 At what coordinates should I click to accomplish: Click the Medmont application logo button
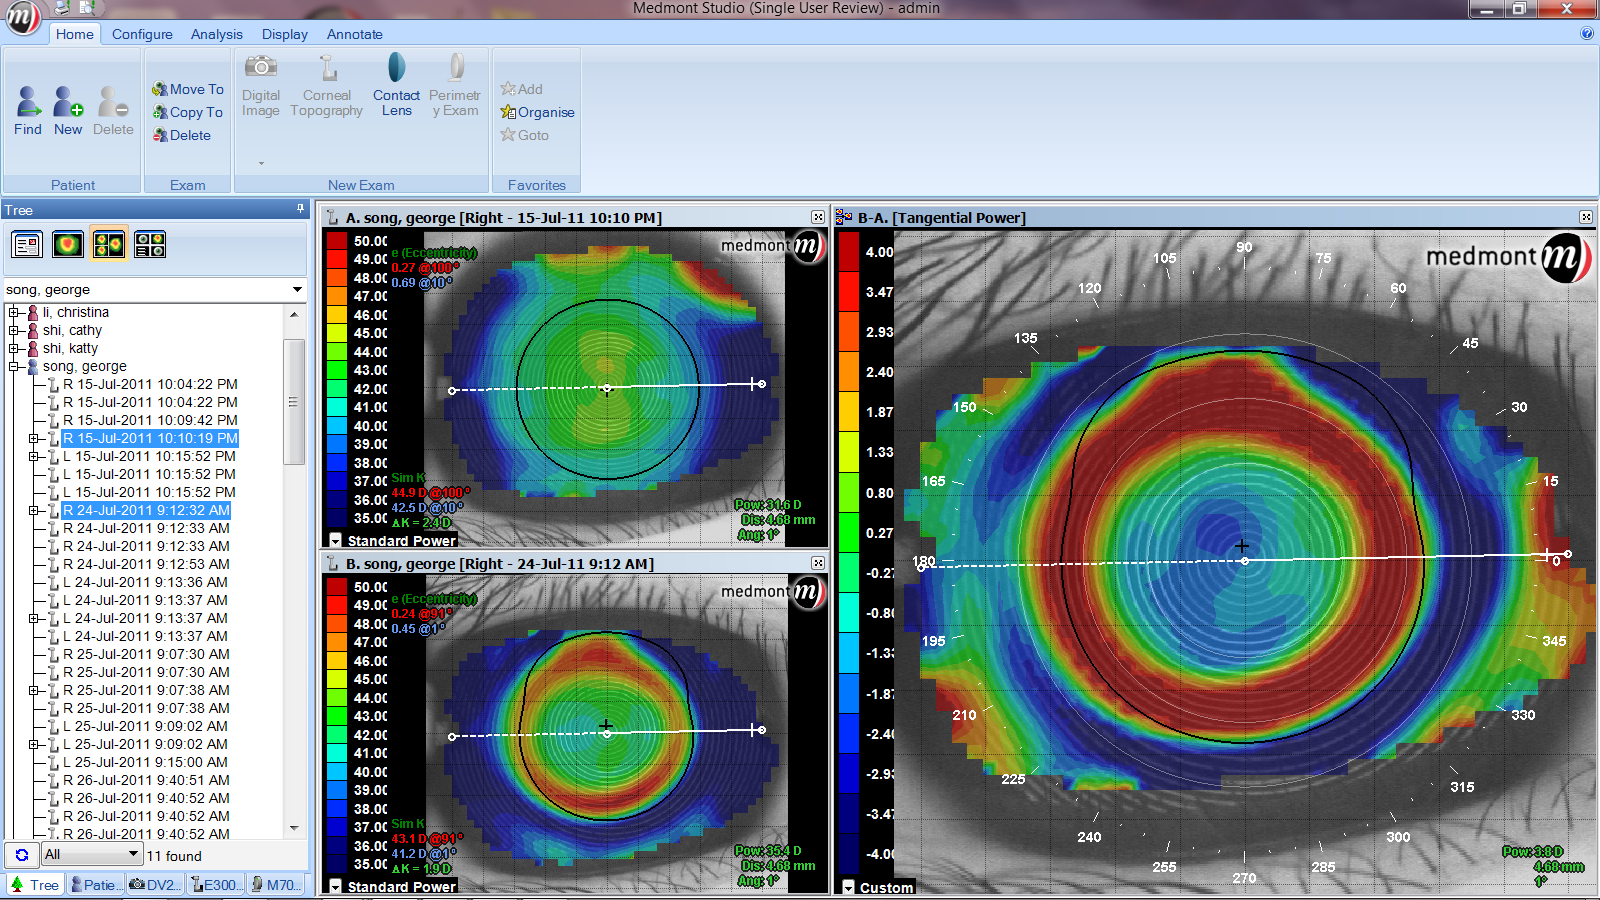click(22, 17)
